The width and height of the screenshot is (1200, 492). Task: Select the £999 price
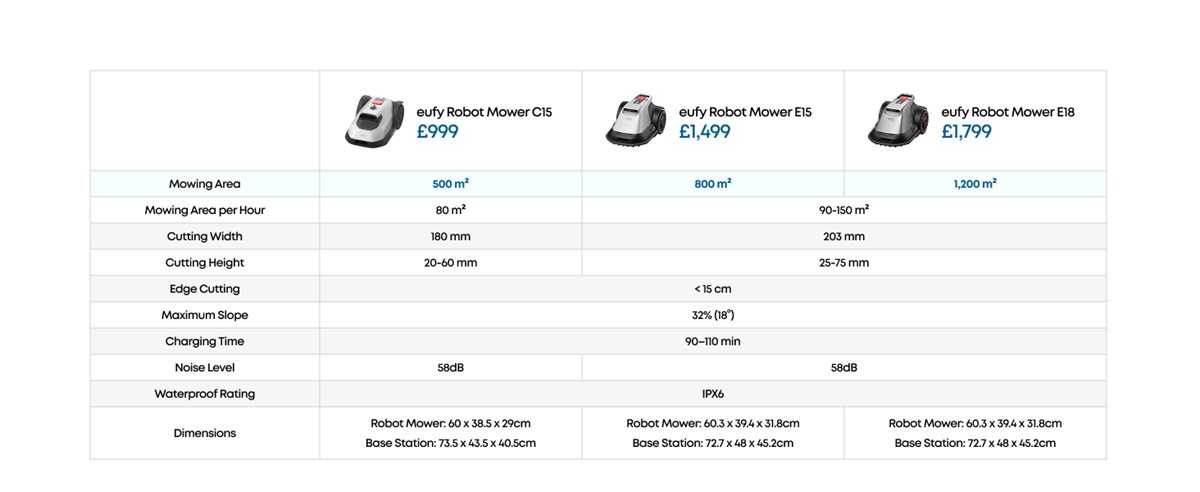437,131
